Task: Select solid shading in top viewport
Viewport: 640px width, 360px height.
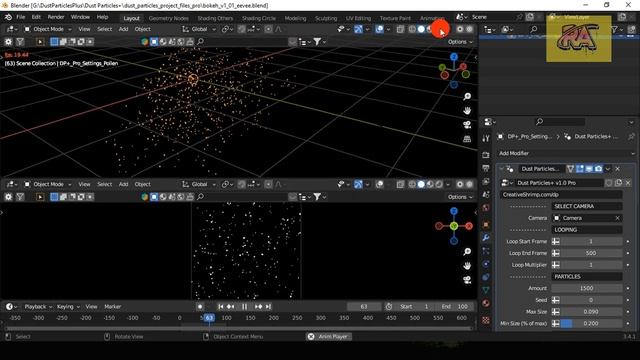Action: click(x=421, y=29)
